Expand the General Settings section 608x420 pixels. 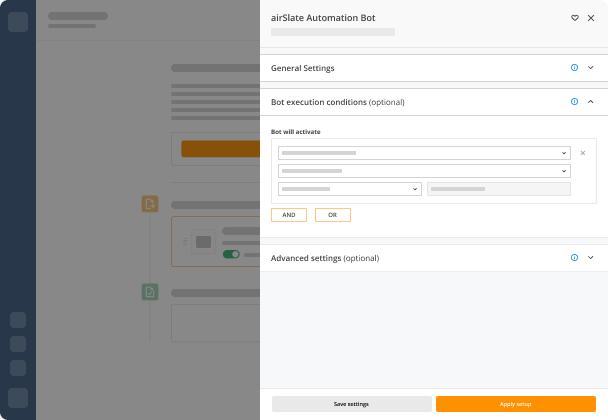tap(591, 67)
